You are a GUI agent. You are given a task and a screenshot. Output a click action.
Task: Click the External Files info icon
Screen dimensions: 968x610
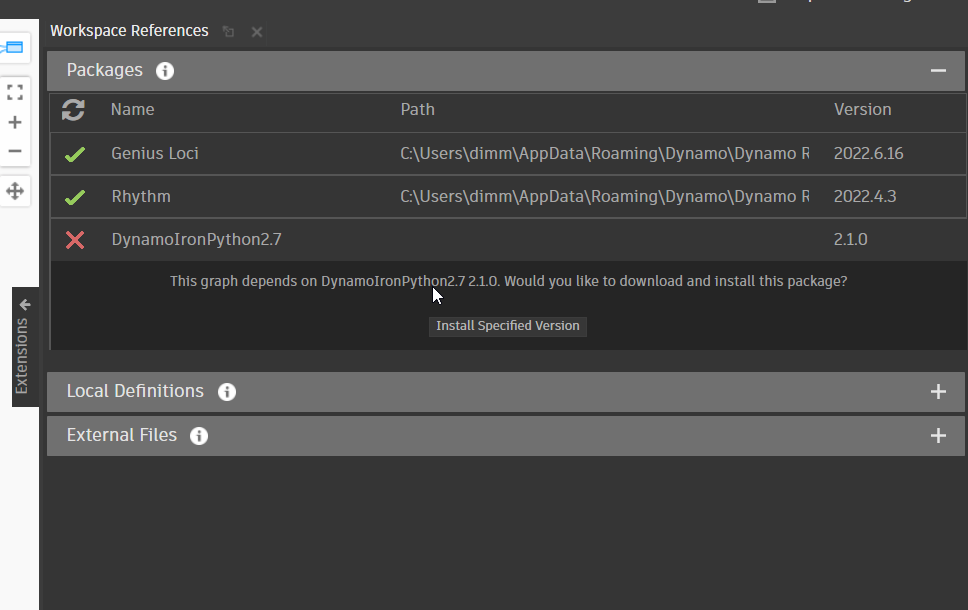coord(198,436)
